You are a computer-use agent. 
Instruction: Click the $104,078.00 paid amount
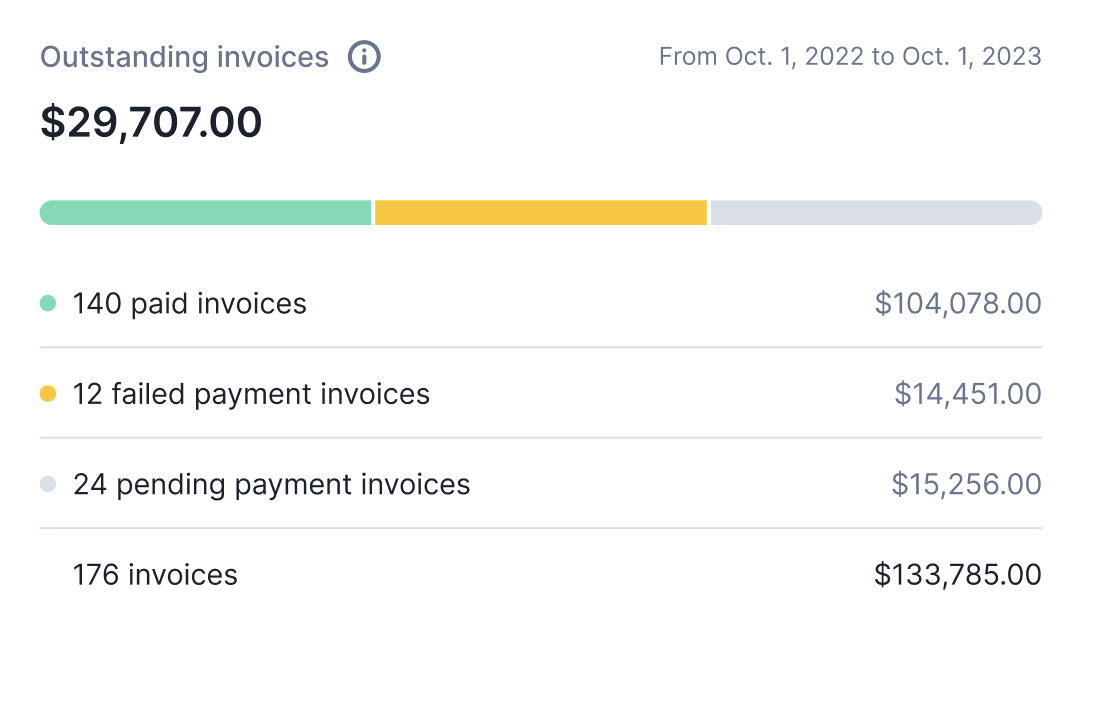958,303
